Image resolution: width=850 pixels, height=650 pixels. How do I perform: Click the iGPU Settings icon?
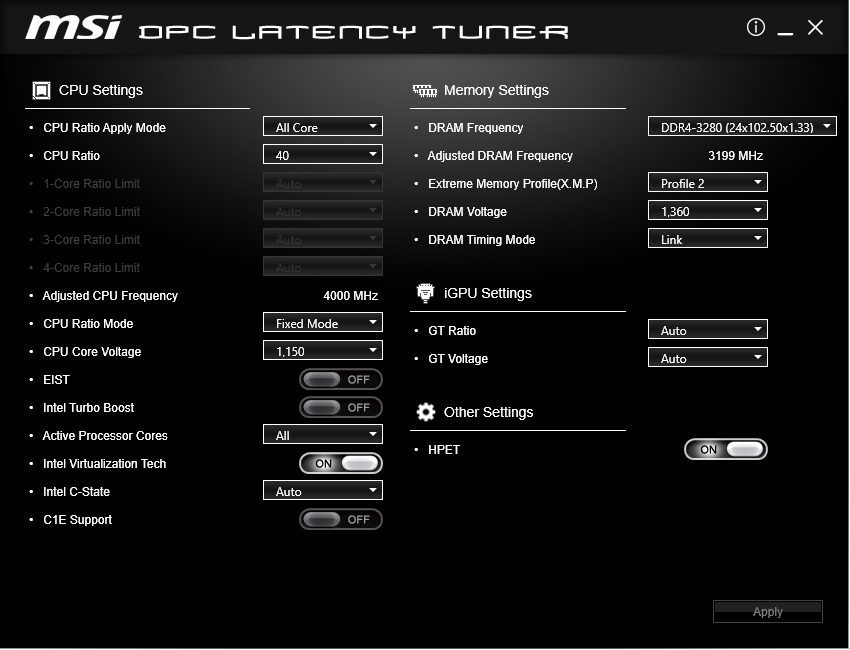[x=426, y=293]
